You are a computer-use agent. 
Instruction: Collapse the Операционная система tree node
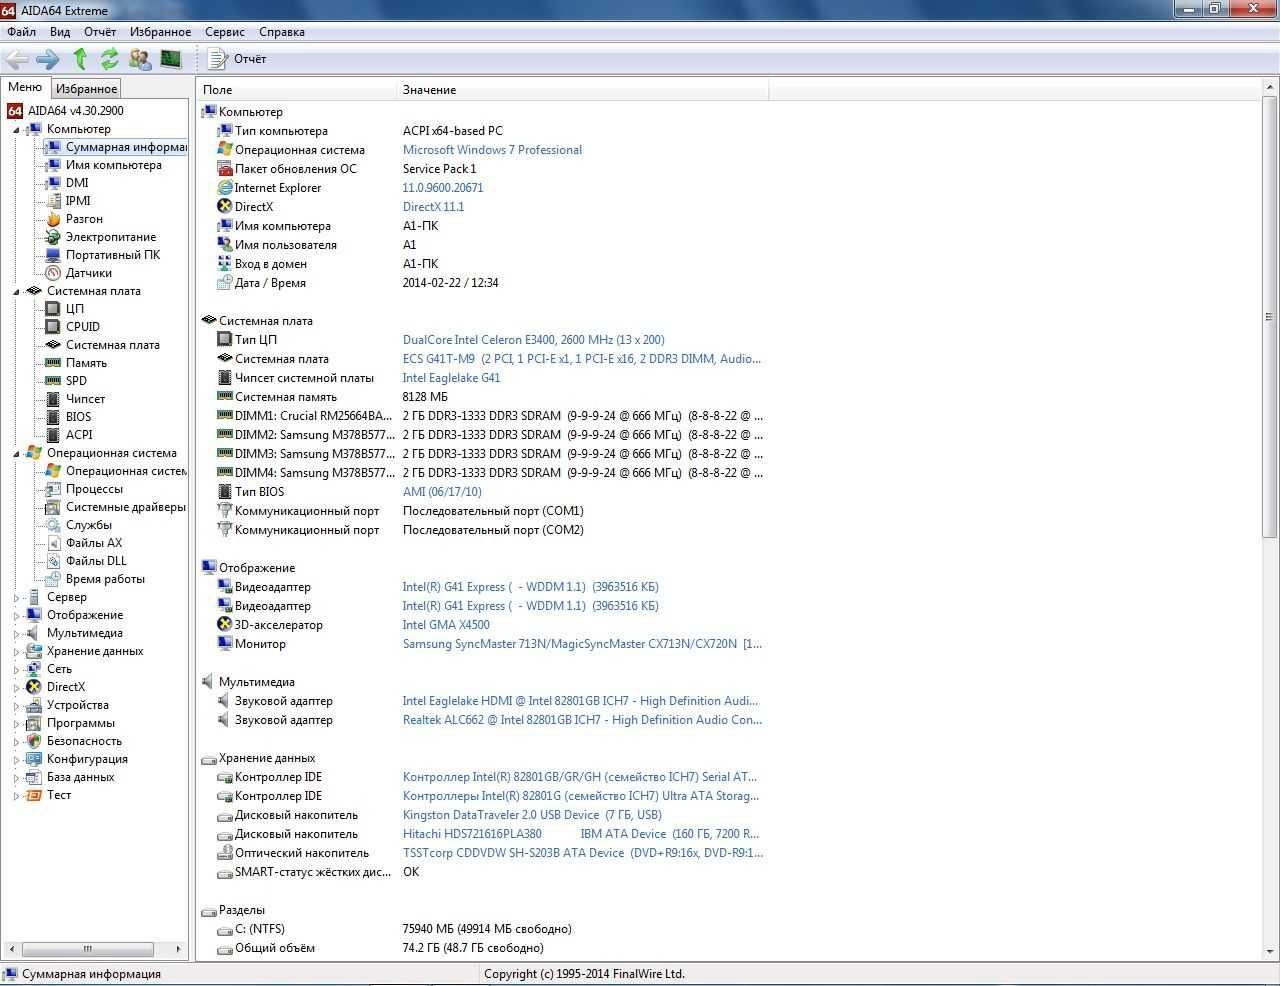pyautogui.click(x=16, y=454)
